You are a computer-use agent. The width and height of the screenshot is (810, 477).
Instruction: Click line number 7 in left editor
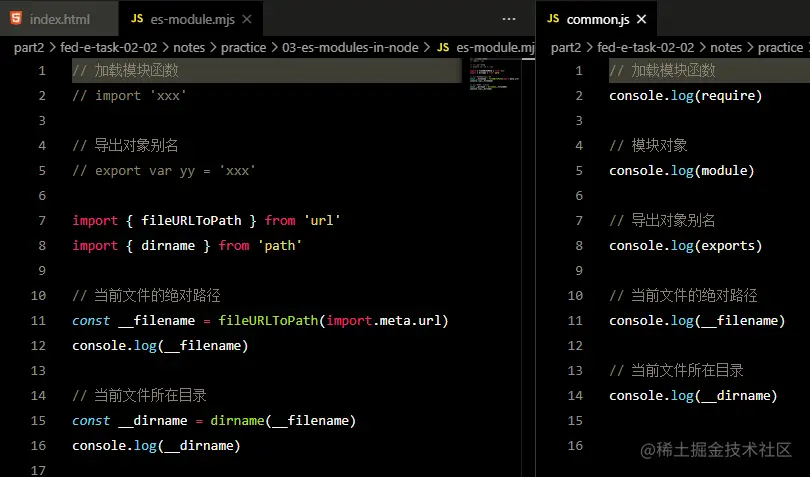(x=42, y=221)
